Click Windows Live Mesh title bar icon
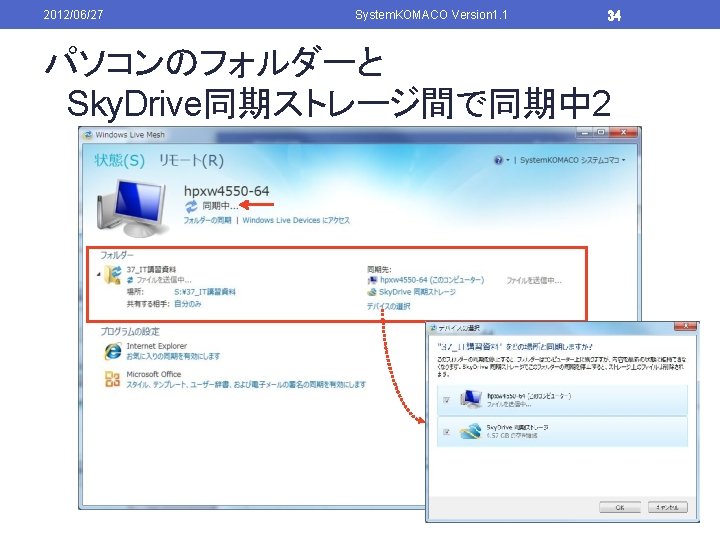Image resolution: width=720 pixels, height=540 pixels. [88, 135]
